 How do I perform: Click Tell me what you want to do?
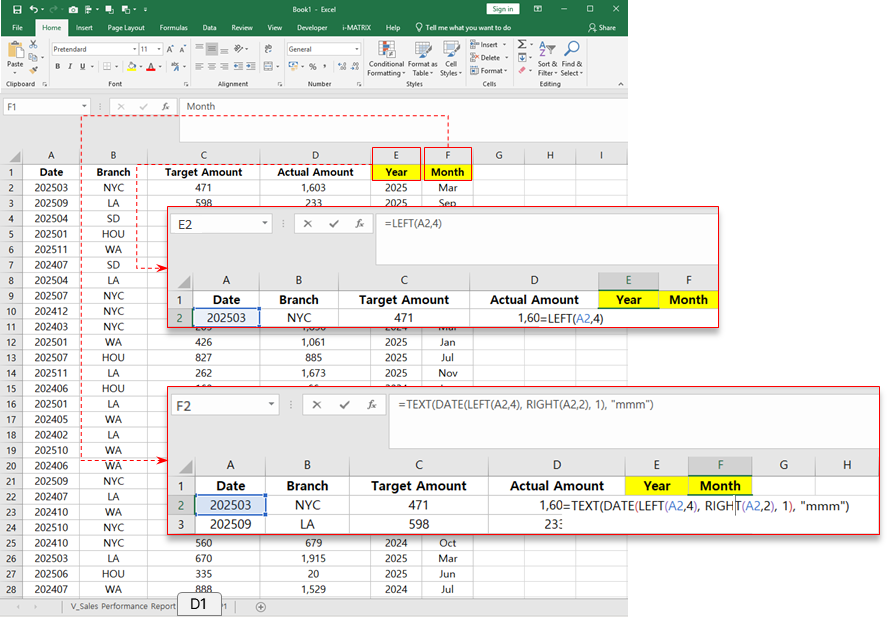466,27
